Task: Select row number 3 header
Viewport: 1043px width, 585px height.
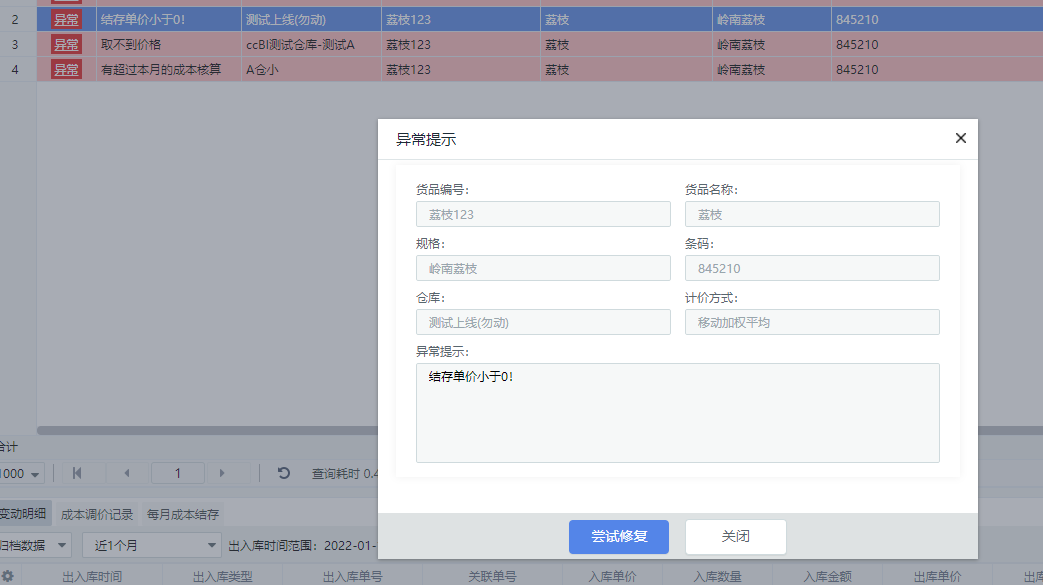Action: [15, 45]
